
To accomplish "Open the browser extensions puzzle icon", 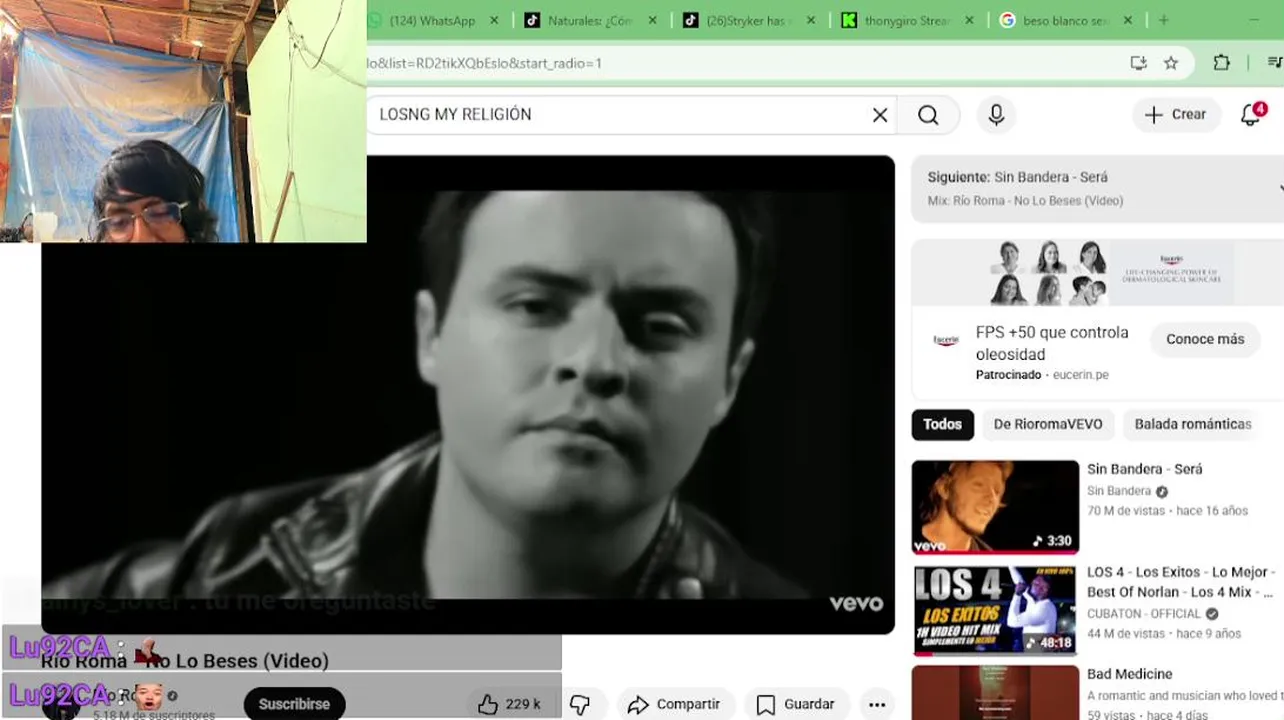I will pyautogui.click(x=1221, y=63).
